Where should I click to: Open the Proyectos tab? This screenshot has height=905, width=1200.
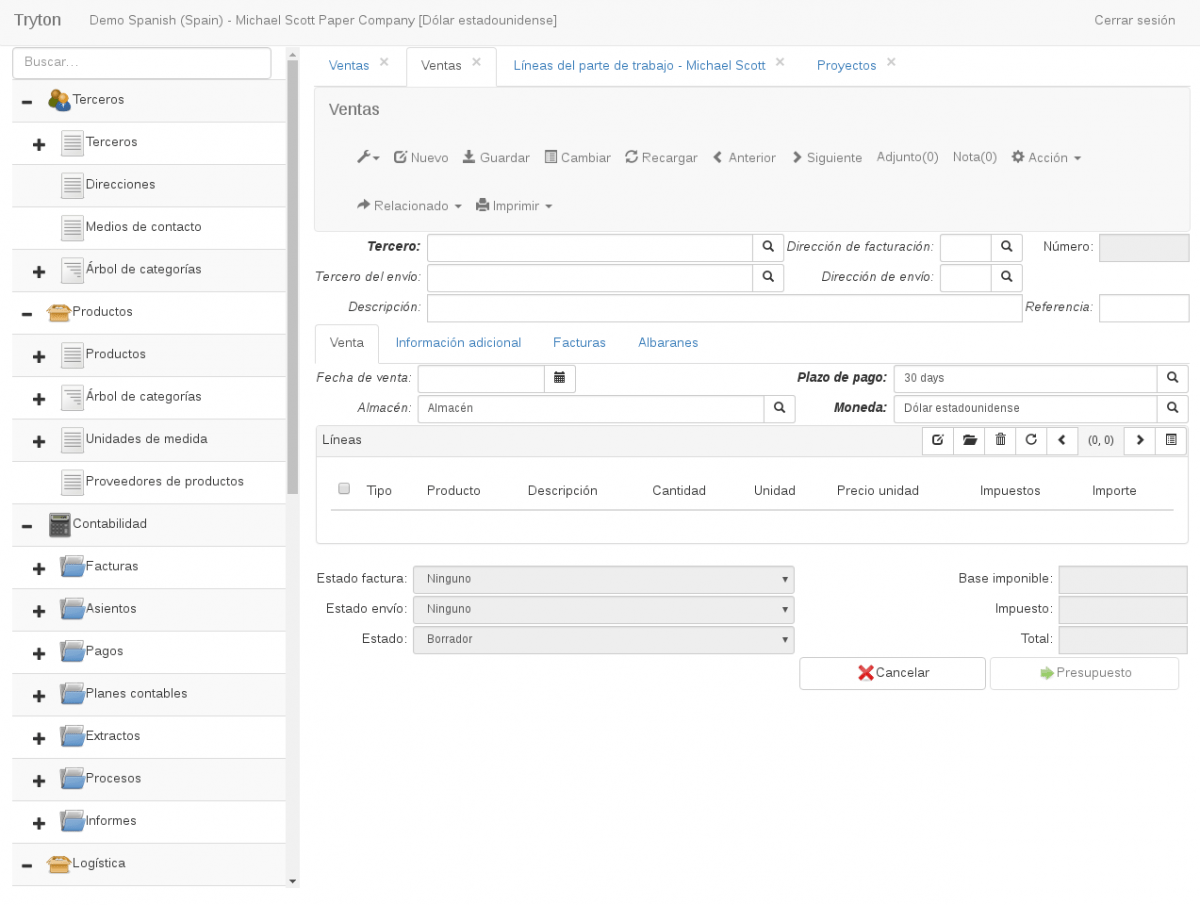[x=846, y=65]
